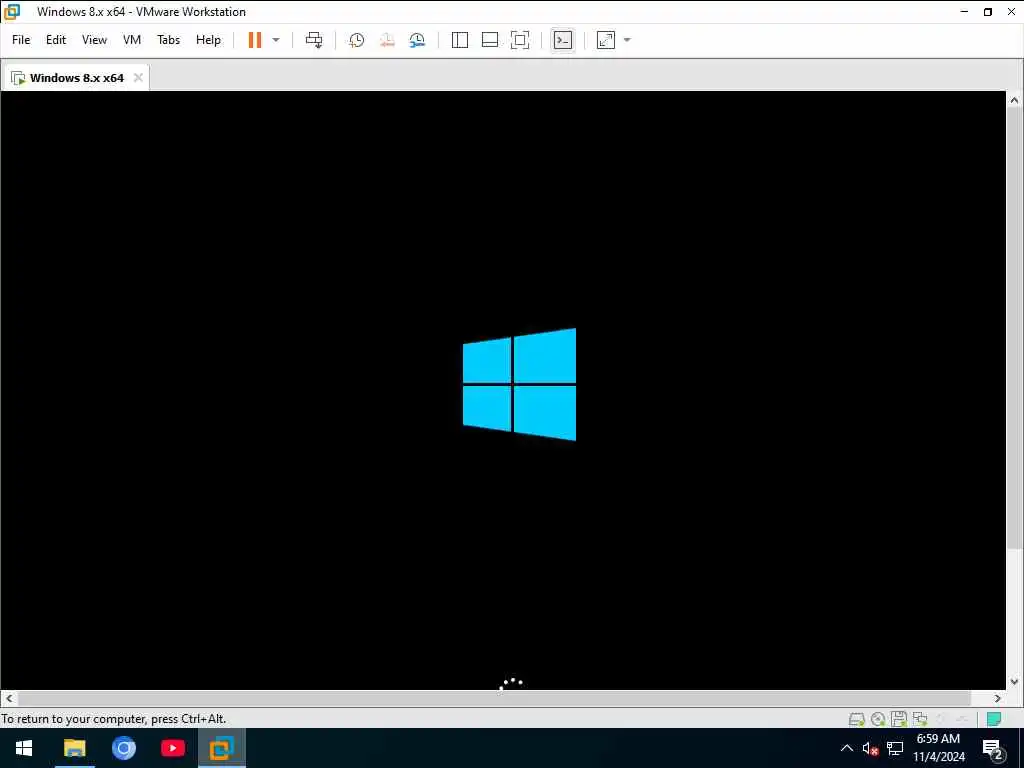The width and height of the screenshot is (1024, 768).
Task: Open the File menu
Action: [21, 40]
